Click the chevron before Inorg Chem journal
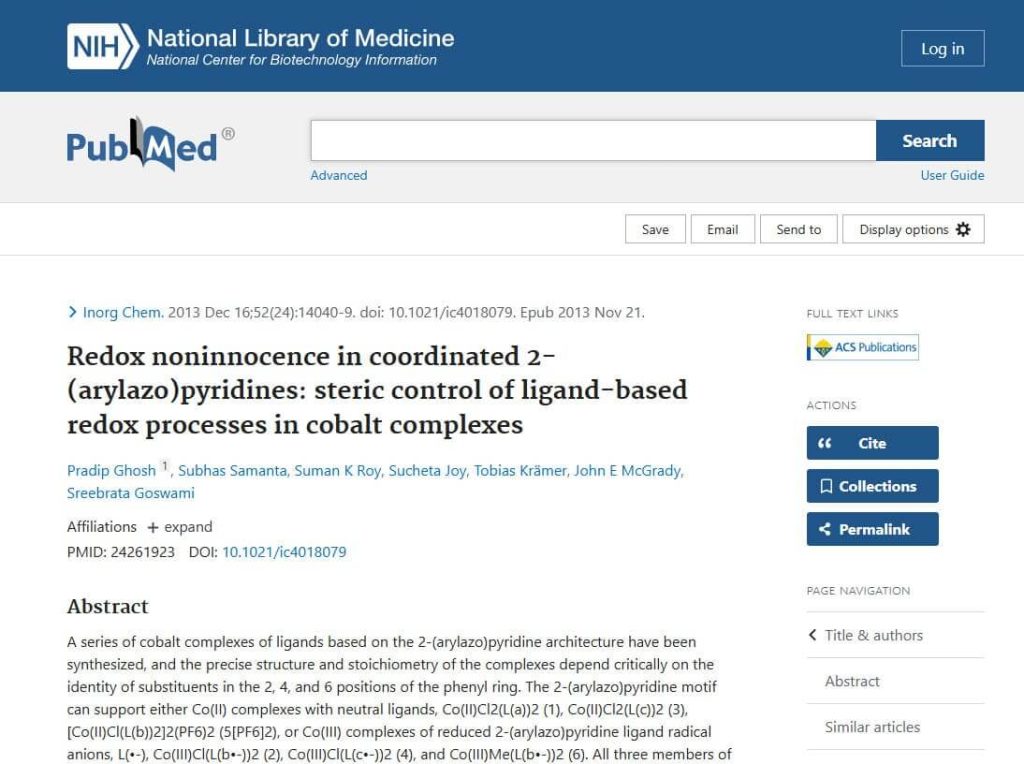This screenshot has width=1024, height=764. pyautogui.click(x=72, y=312)
